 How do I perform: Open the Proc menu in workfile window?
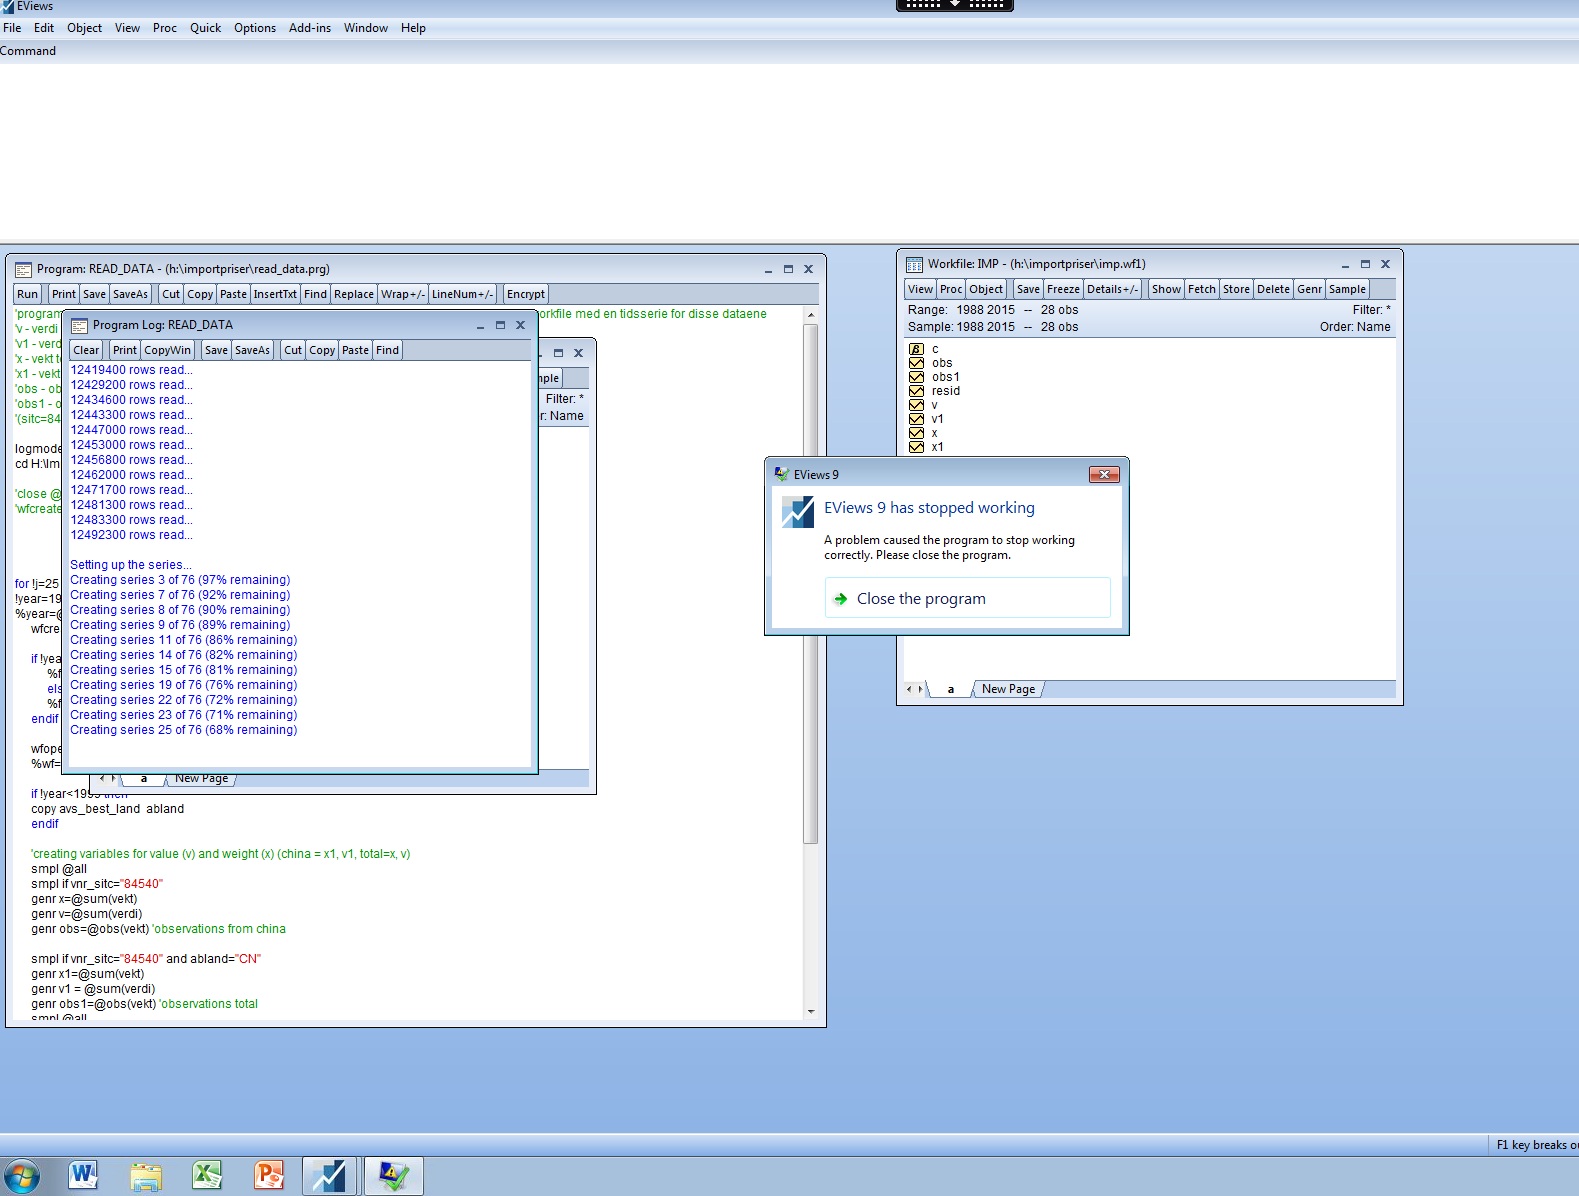pos(951,289)
